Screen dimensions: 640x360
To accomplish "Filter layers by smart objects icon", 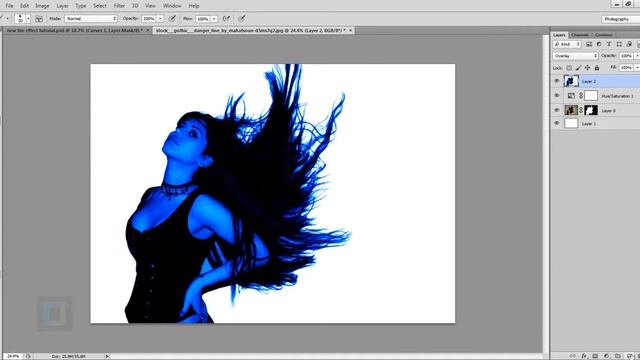I will pos(629,44).
